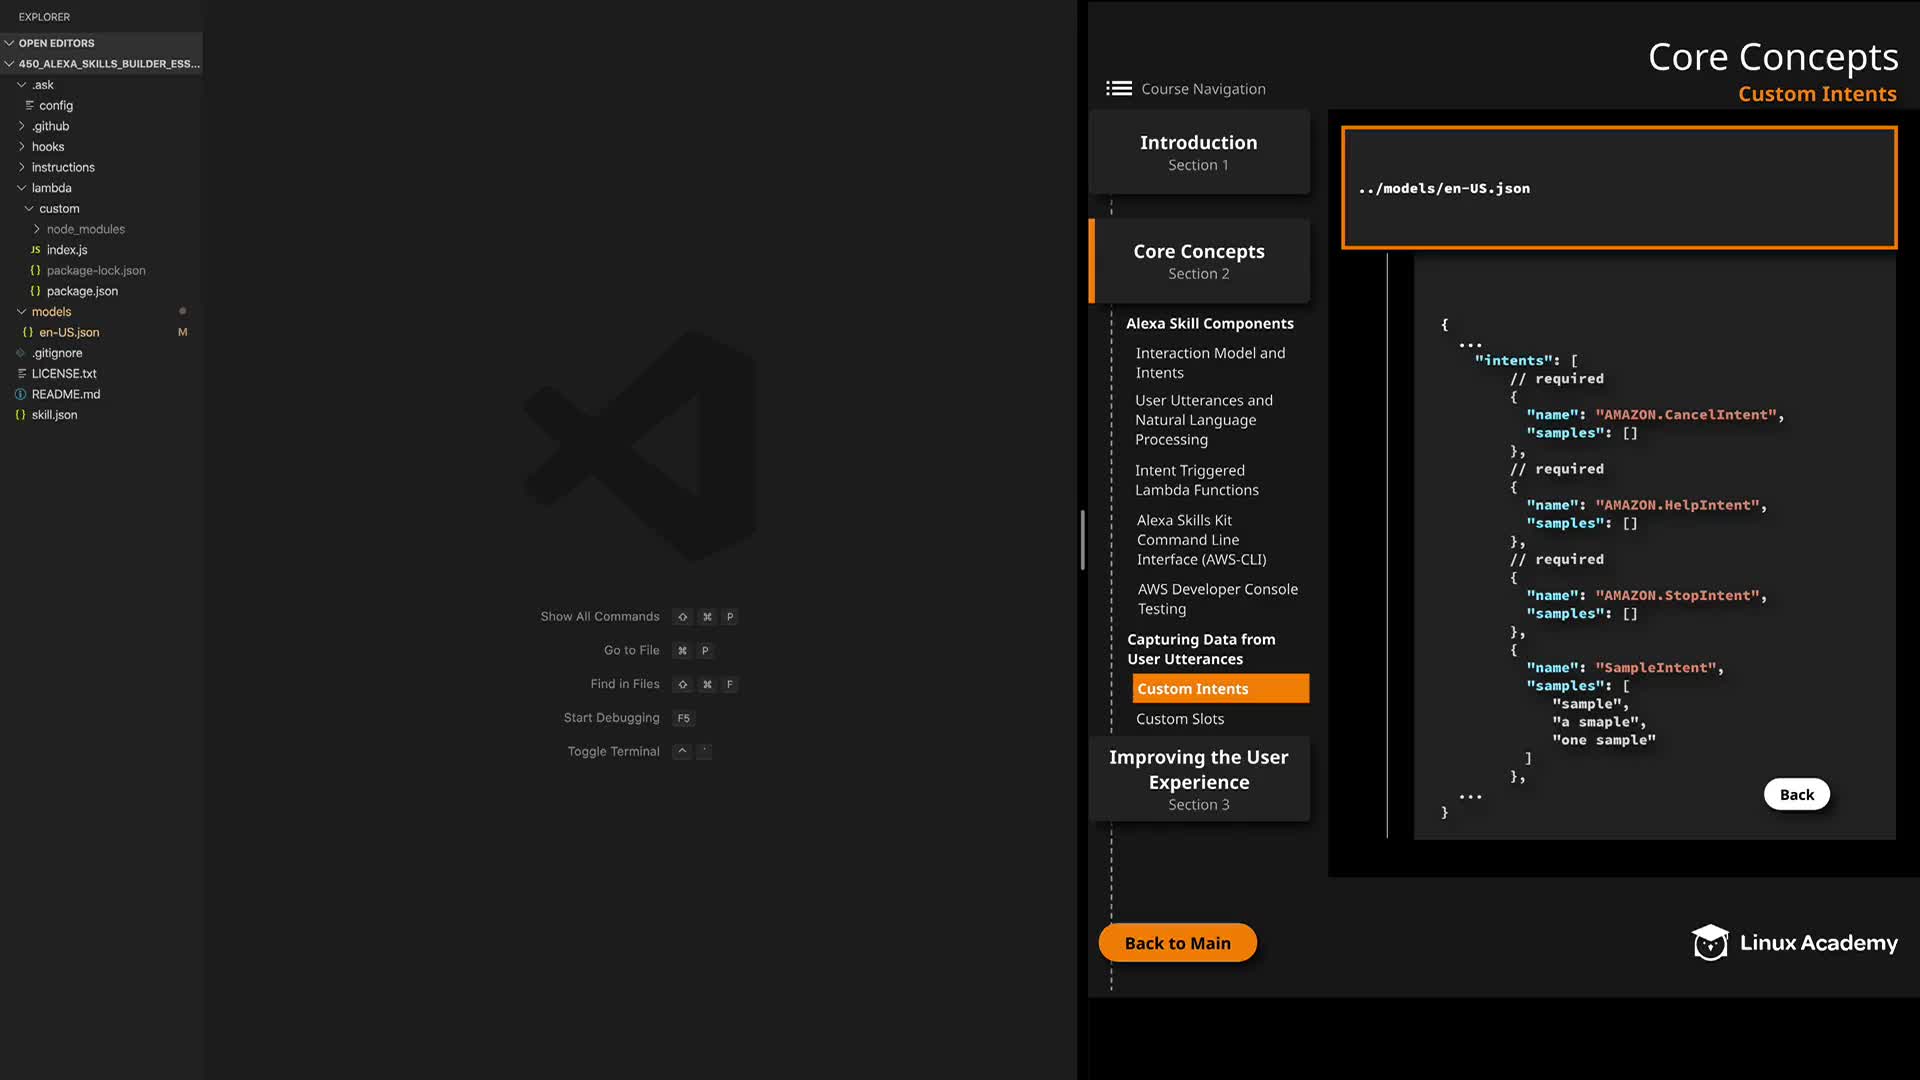
Task: Click the Linux Academy logo icon
Action: click(x=1710, y=942)
